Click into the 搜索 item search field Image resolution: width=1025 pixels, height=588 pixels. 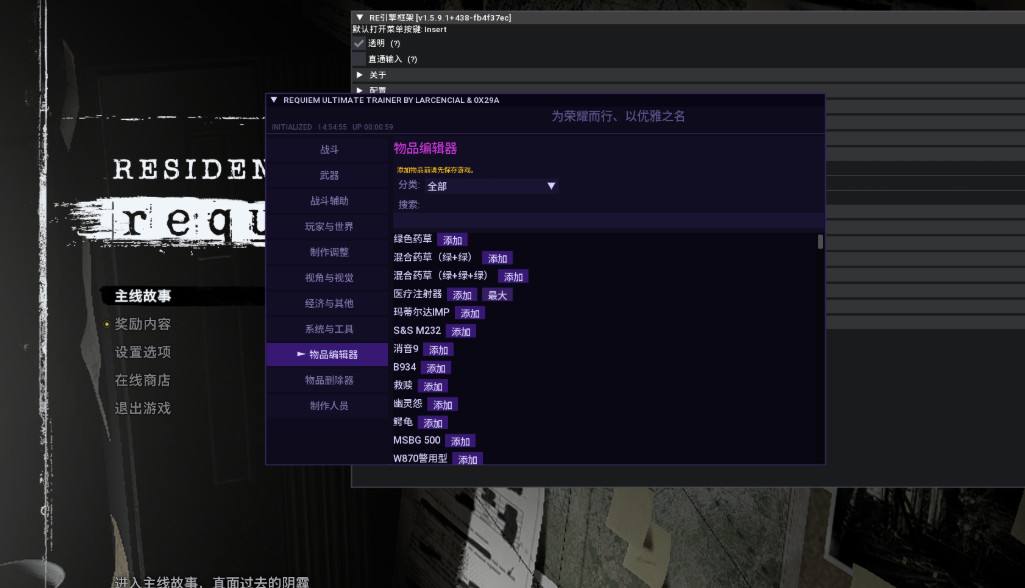click(x=609, y=220)
